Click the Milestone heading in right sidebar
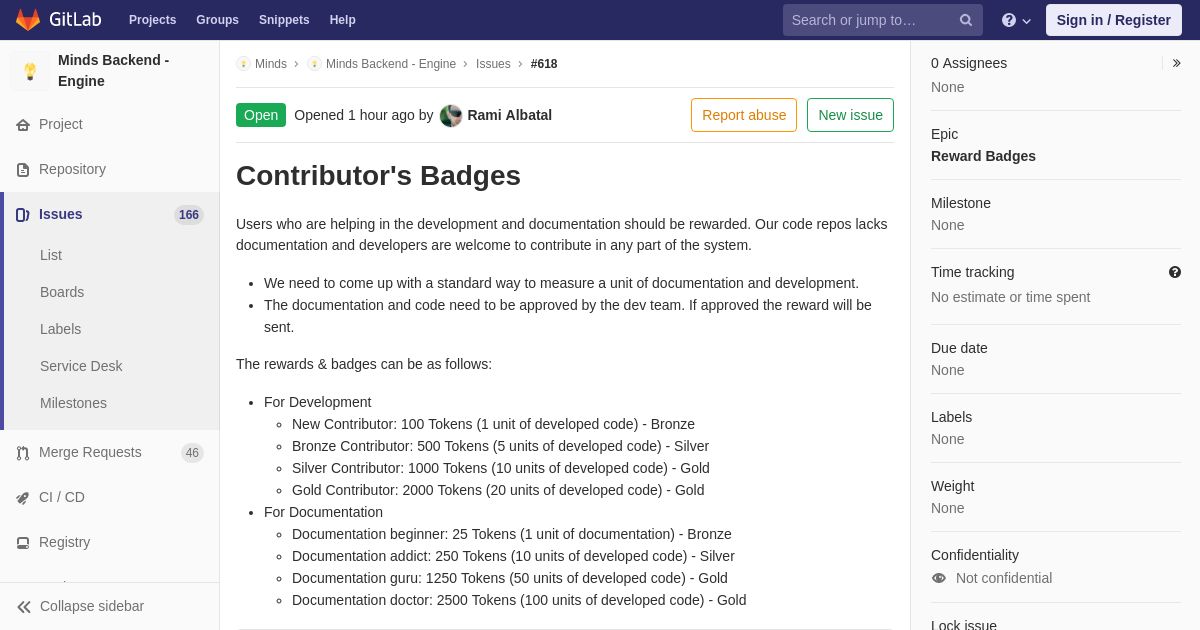 pos(961,203)
